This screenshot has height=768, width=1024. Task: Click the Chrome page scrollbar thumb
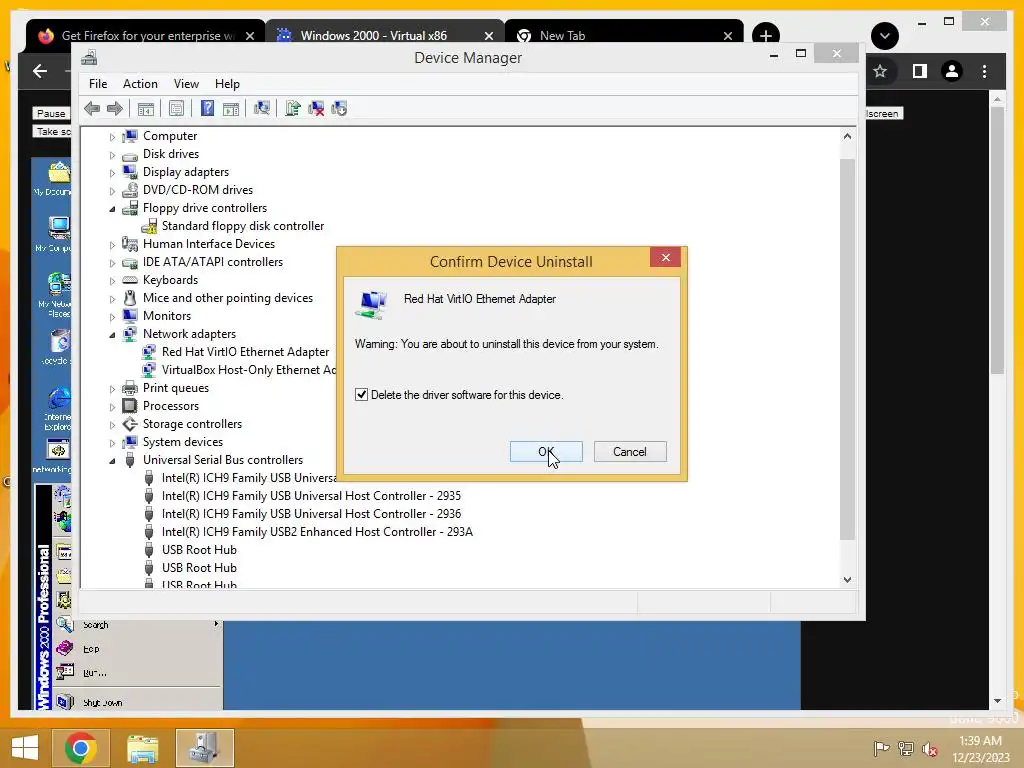[x=997, y=240]
